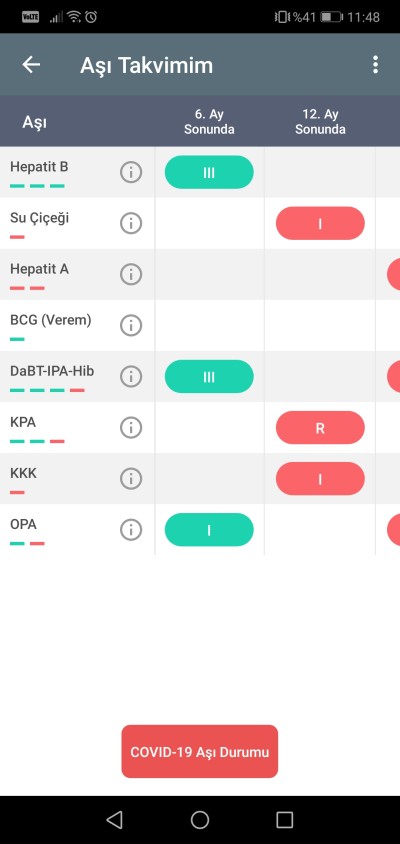Show info for Hepatit A vaccine
The height and width of the screenshot is (844, 400).
(130, 274)
